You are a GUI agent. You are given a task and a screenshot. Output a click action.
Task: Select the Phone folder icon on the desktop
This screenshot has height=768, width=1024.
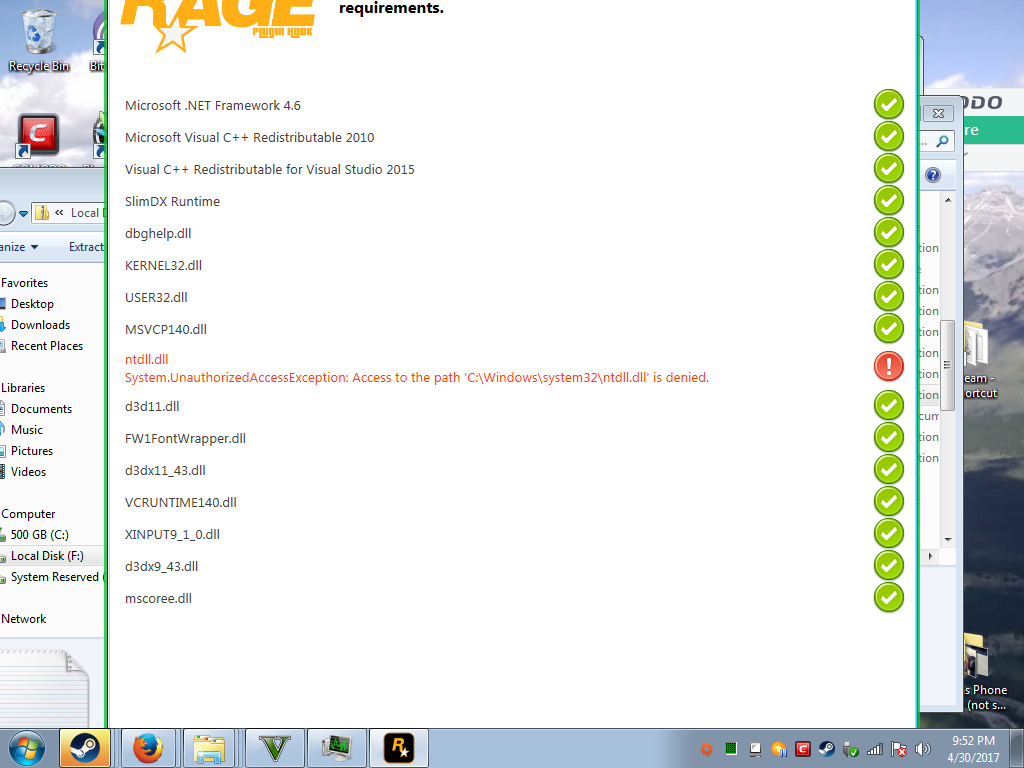coord(985,673)
